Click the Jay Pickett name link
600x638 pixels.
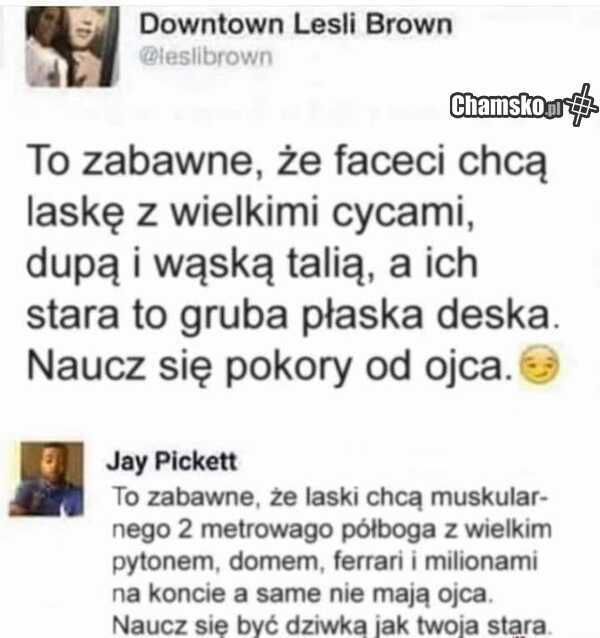point(171,462)
